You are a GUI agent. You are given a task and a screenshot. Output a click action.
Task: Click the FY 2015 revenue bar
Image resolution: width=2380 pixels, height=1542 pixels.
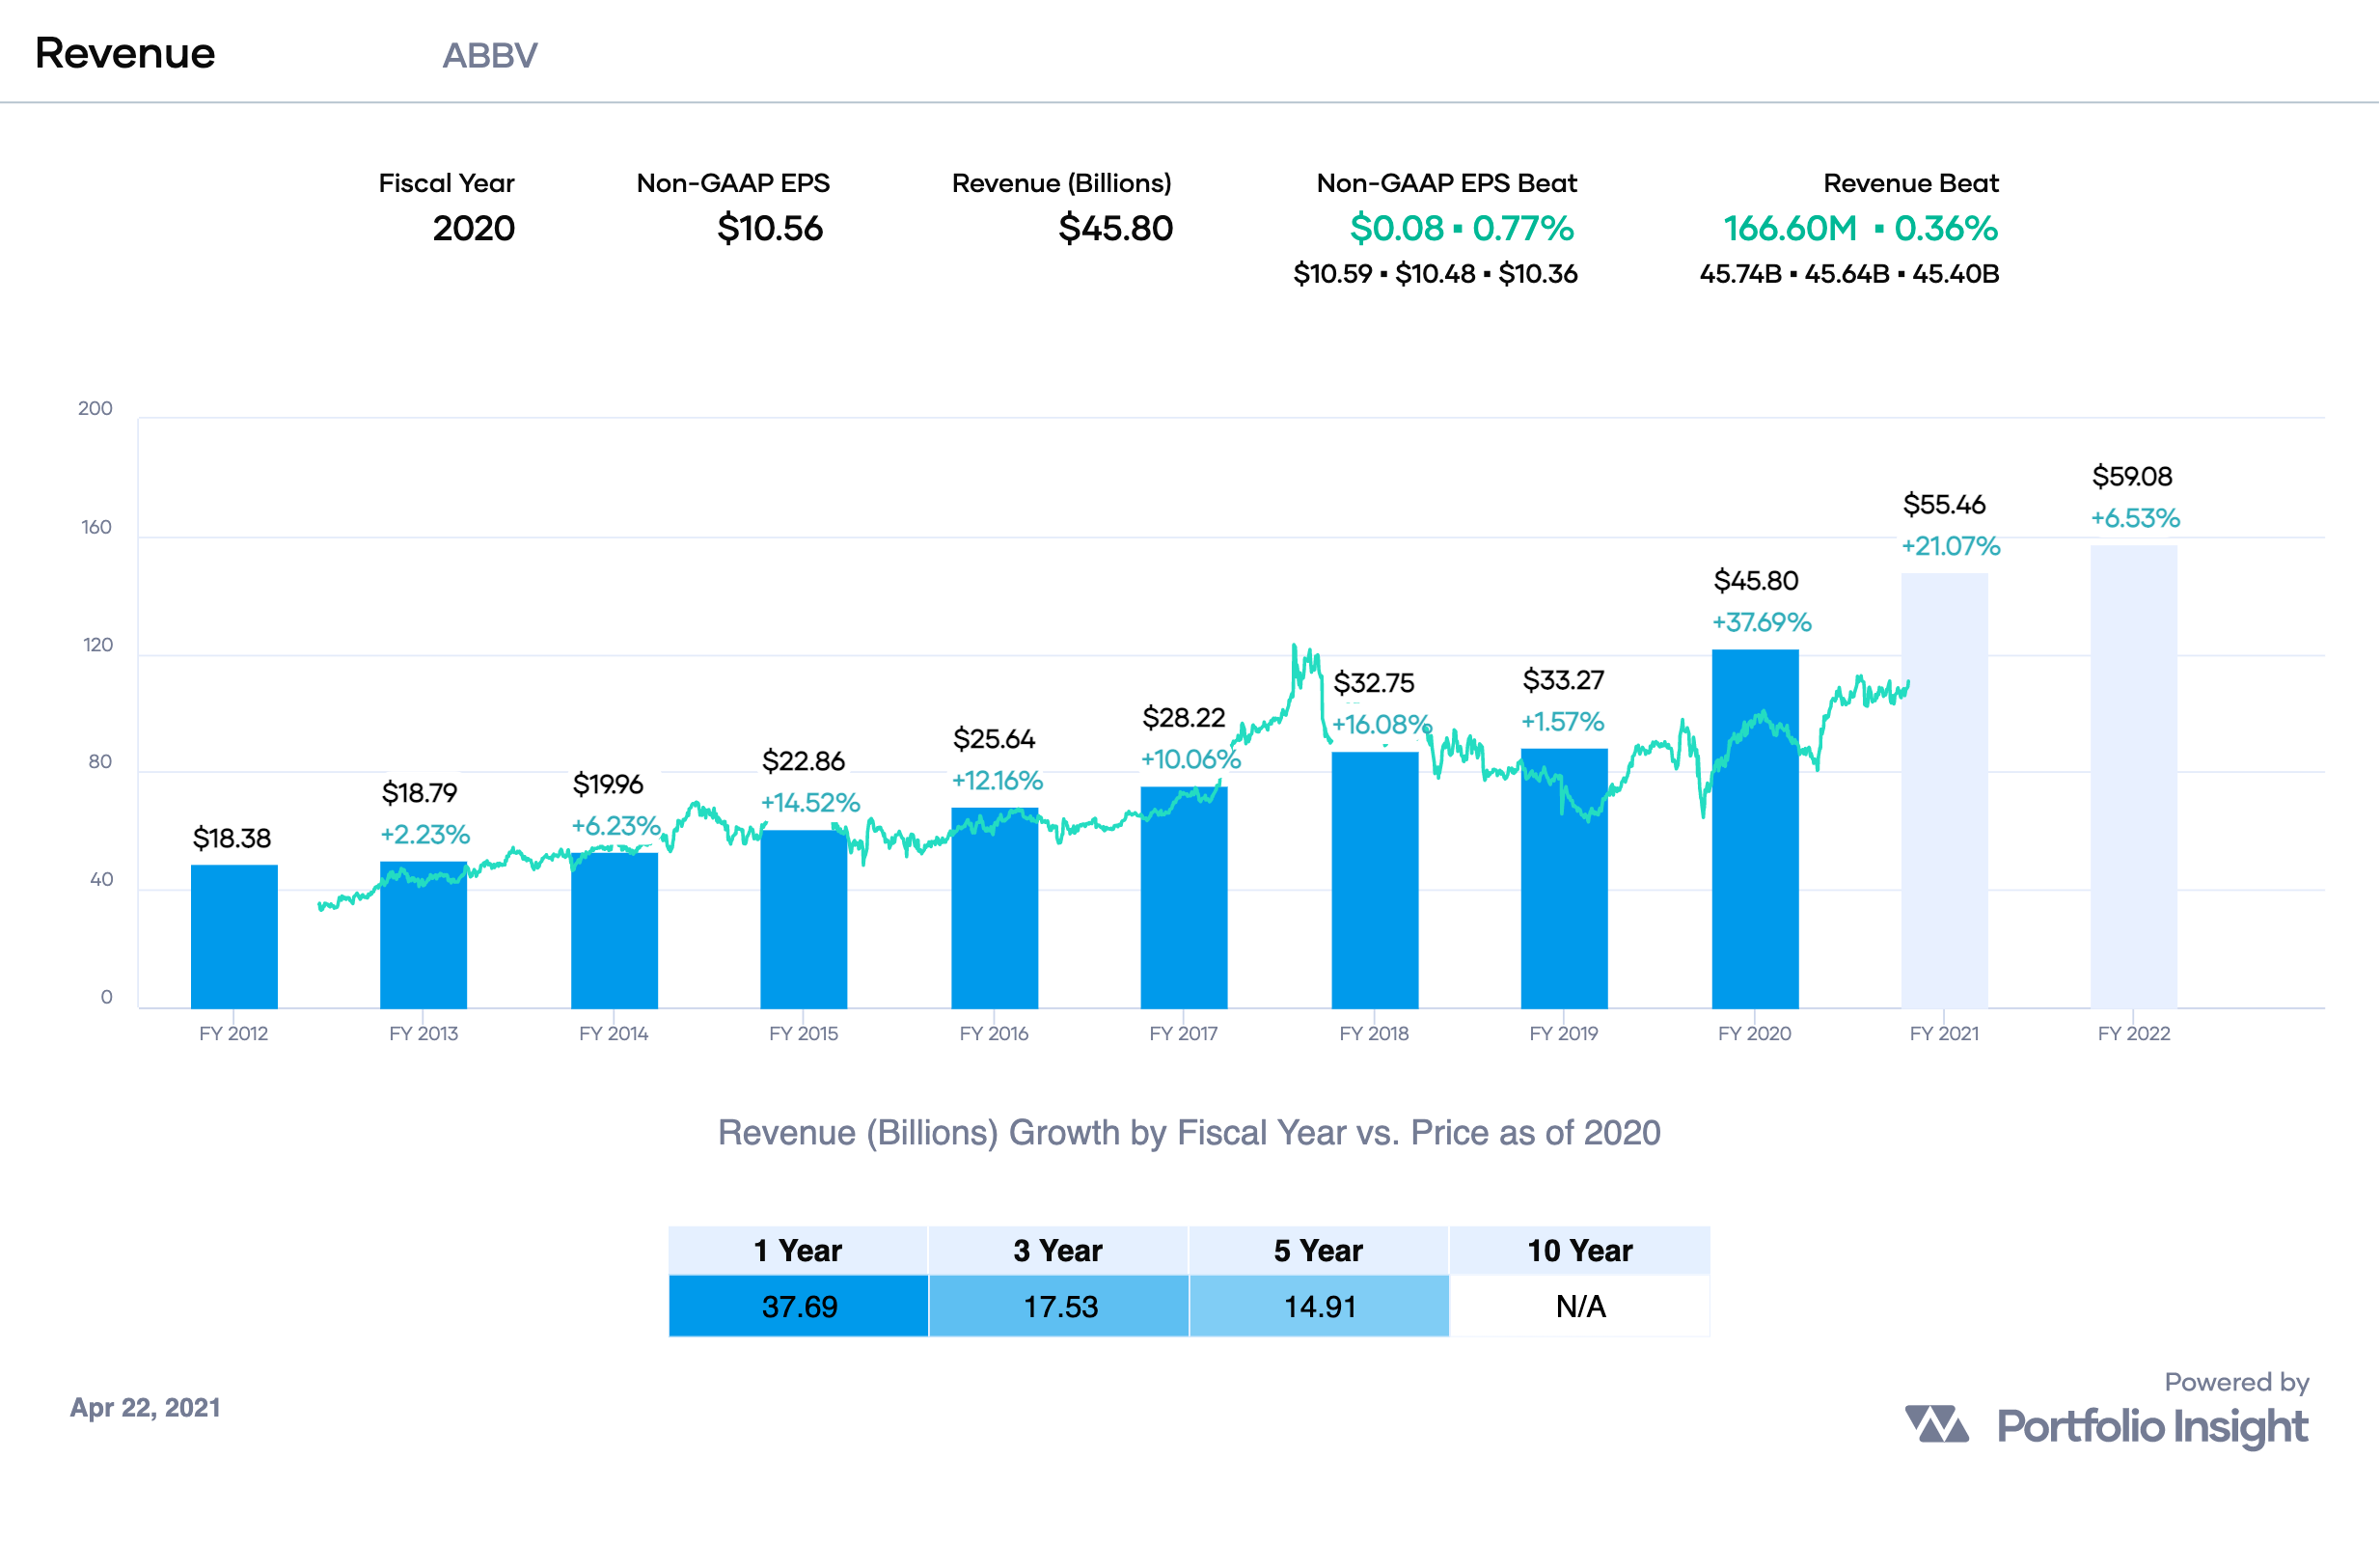(803, 920)
